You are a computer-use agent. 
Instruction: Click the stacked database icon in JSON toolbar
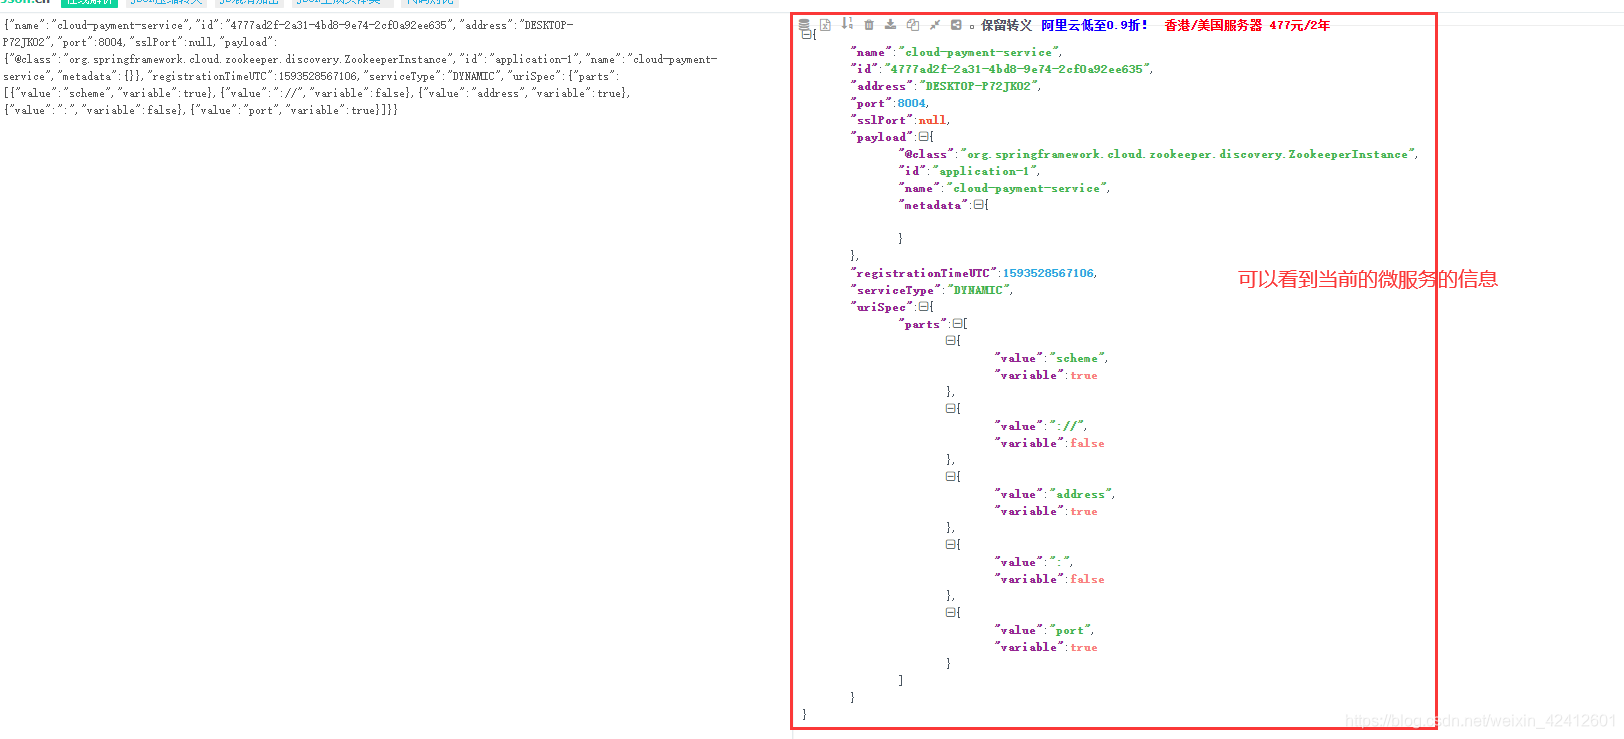804,25
